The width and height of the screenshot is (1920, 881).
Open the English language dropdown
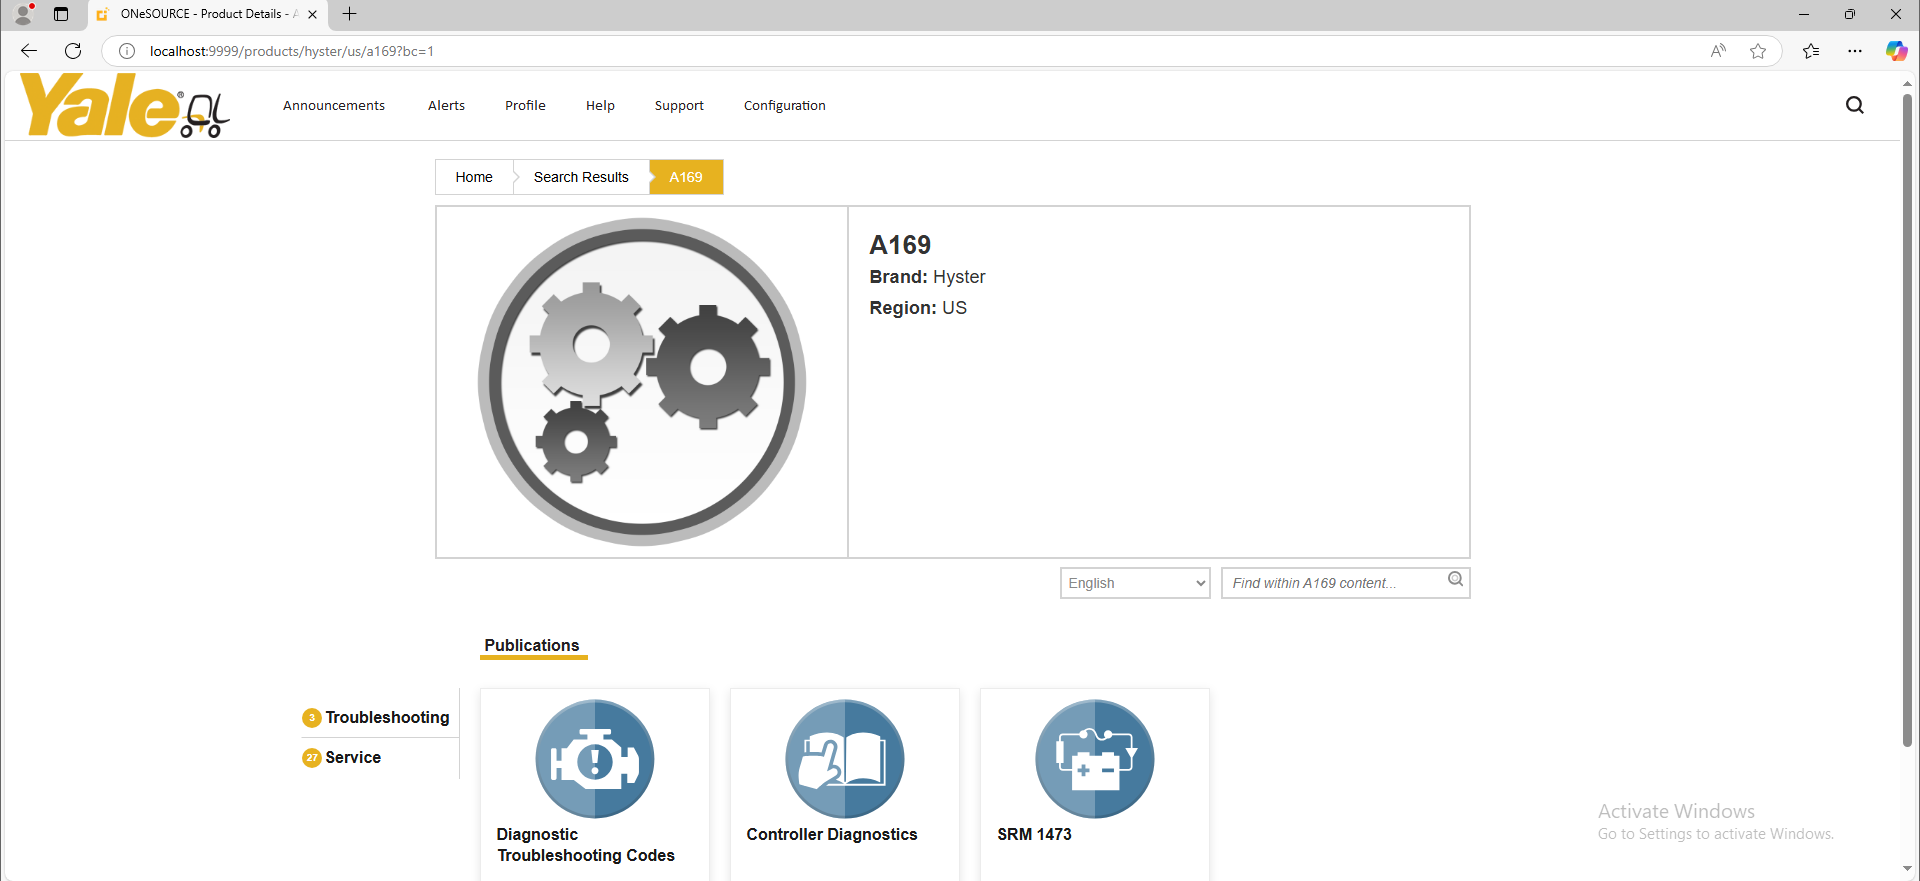coord(1135,583)
